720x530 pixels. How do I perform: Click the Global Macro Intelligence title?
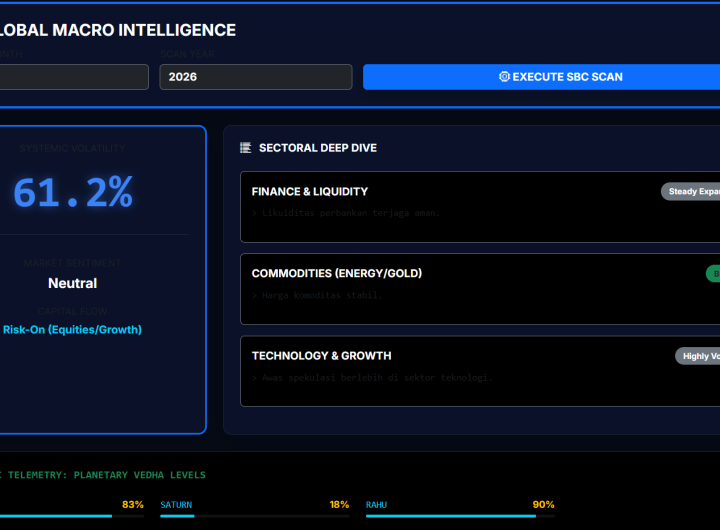click(118, 30)
